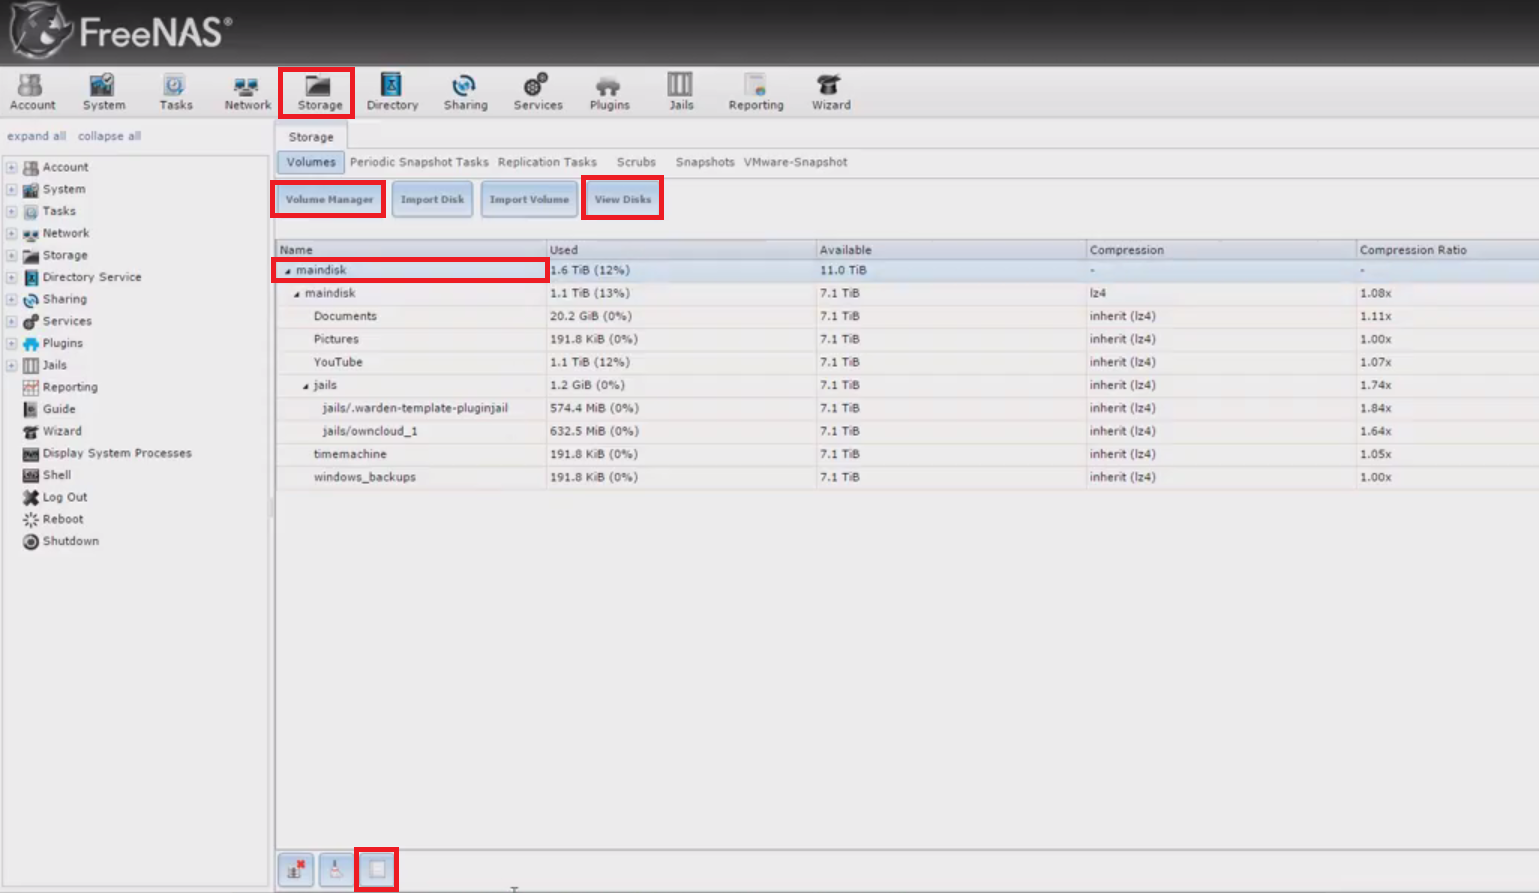Switch to the Periodic Snapshot Tasks tab
Viewport: 1539px width, 893px height.
pyautogui.click(x=419, y=162)
